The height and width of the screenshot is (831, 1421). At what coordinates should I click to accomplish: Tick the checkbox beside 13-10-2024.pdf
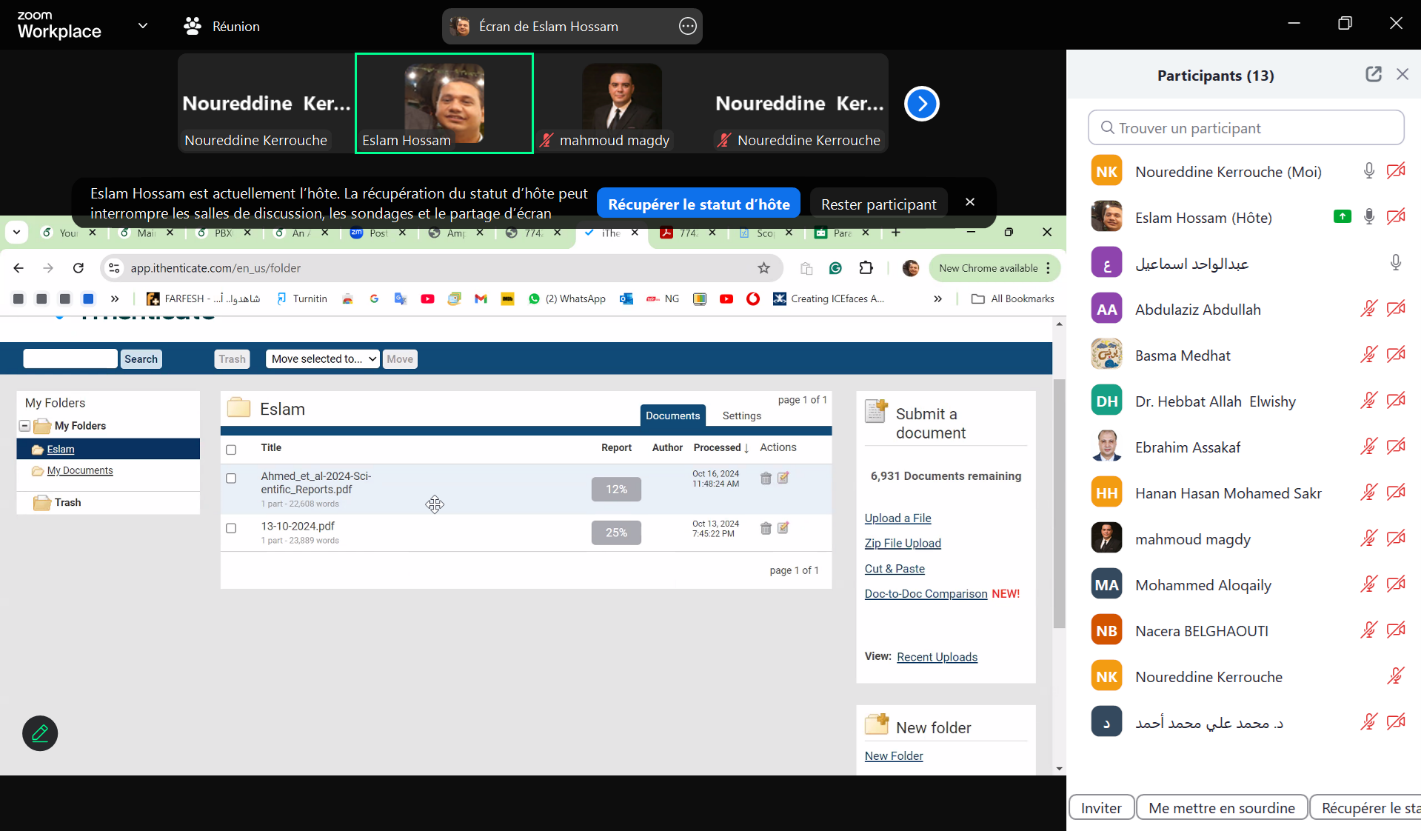(x=231, y=527)
